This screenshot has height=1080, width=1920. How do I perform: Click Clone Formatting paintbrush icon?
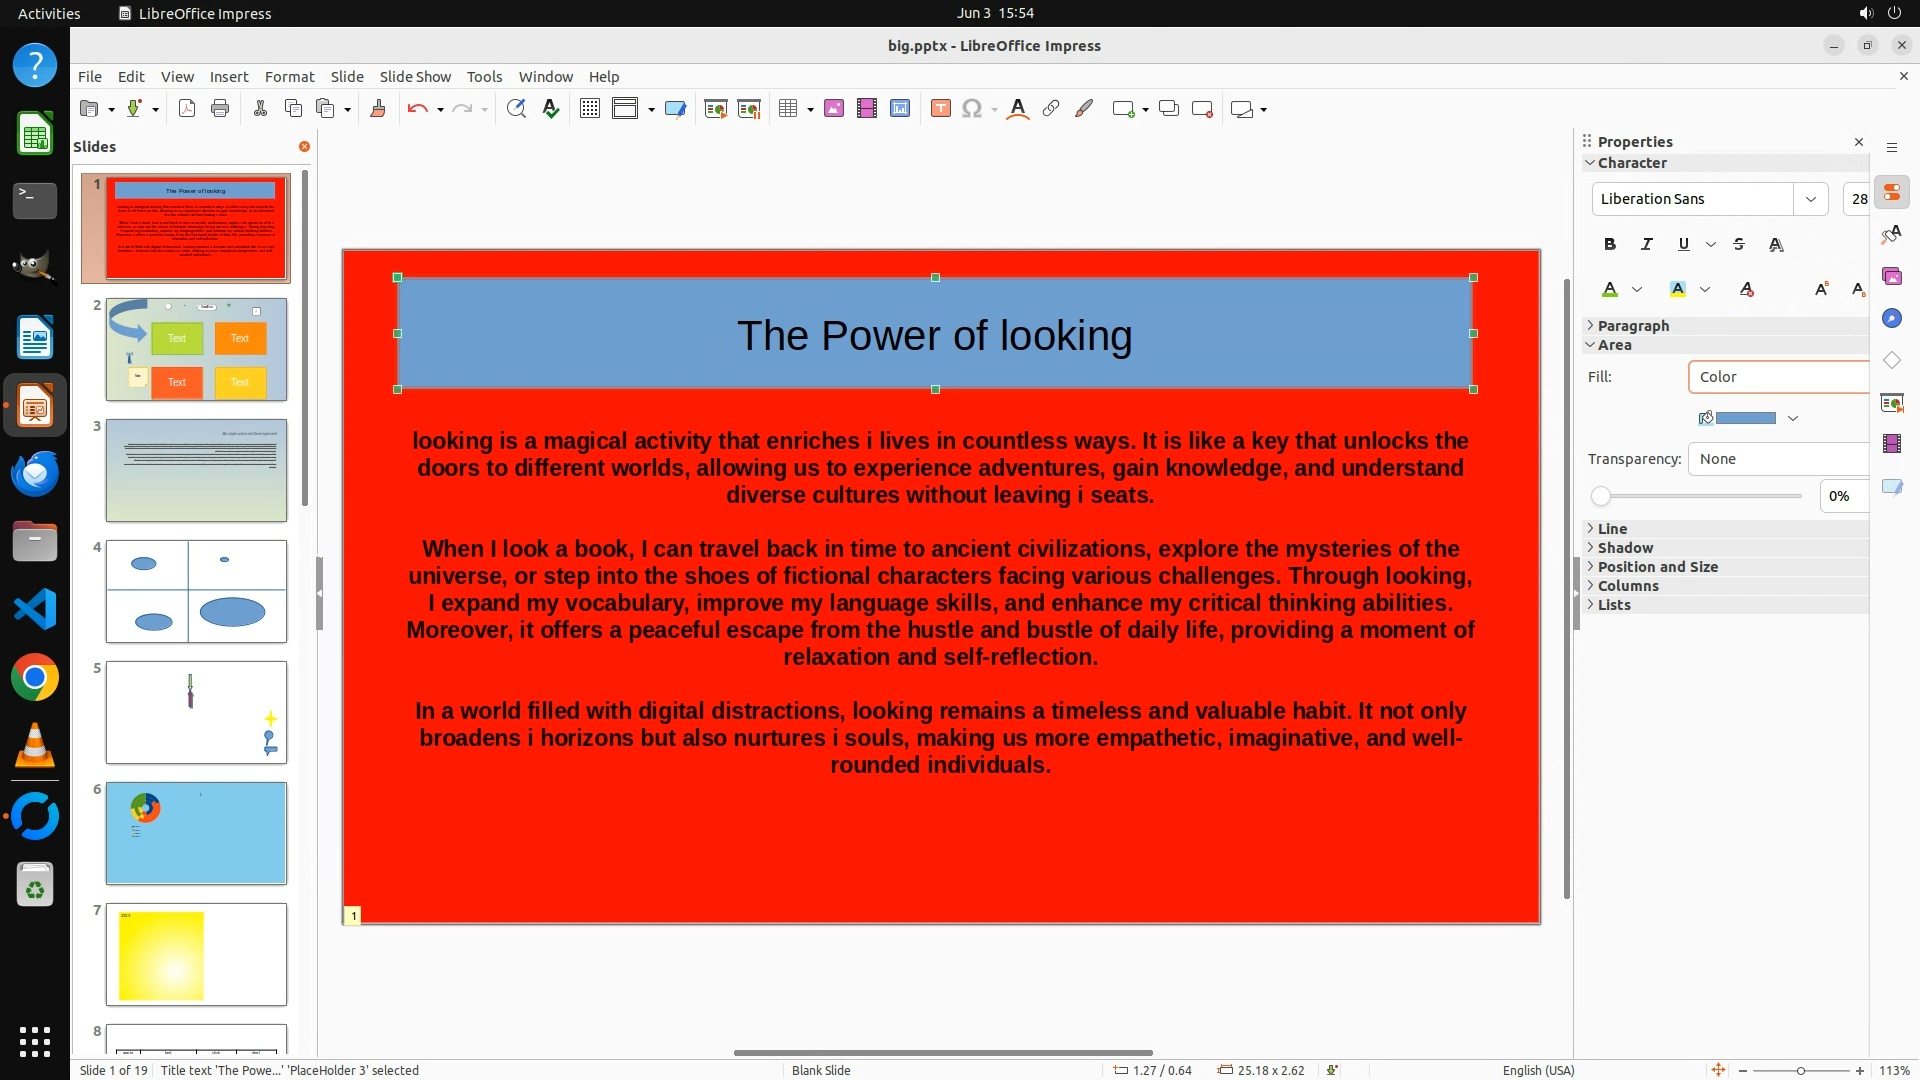[378, 109]
